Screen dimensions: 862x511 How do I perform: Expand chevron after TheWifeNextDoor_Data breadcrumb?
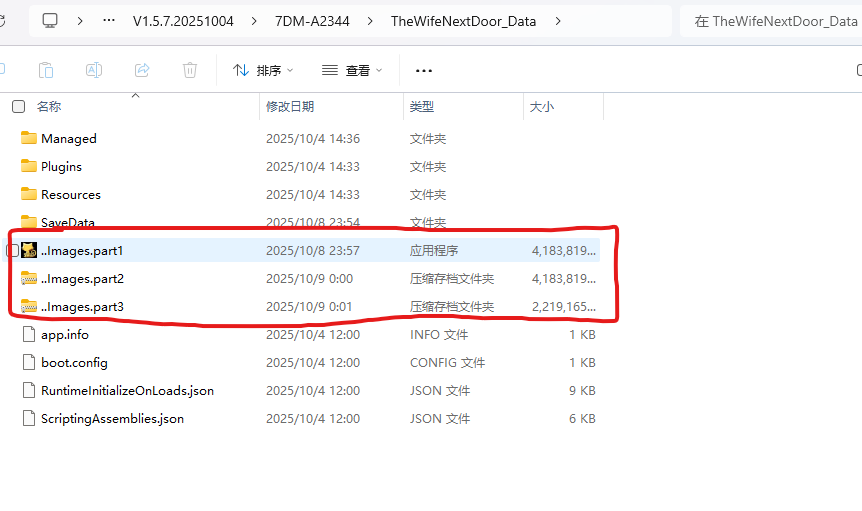click(558, 21)
